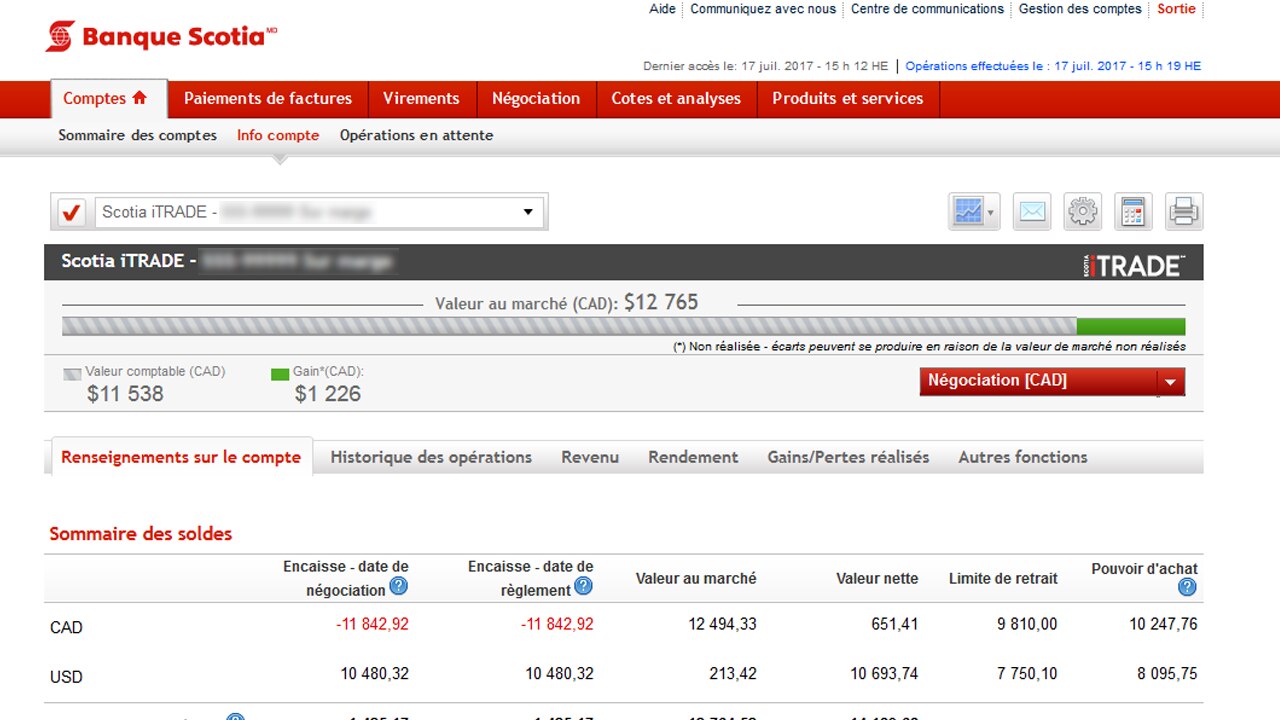Screen dimensions: 1280x720
Task: Open Opérations en attente submenu
Action: 417,135
